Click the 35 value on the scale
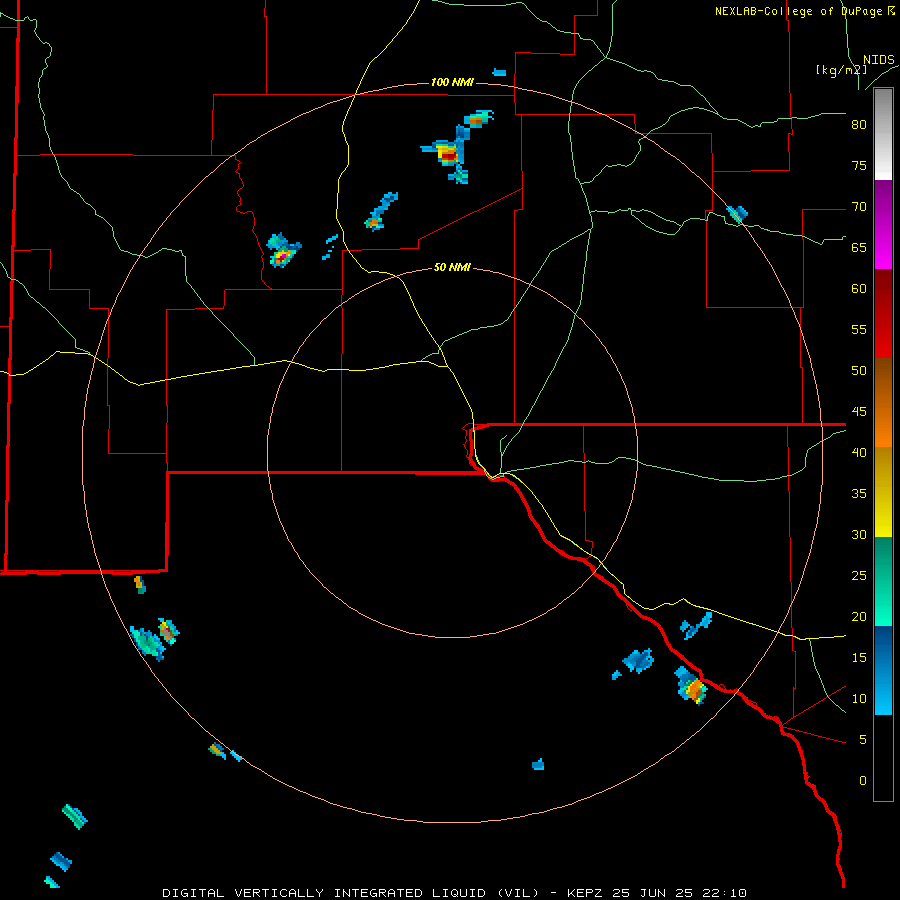Viewport: 900px width, 900px height. (x=859, y=494)
